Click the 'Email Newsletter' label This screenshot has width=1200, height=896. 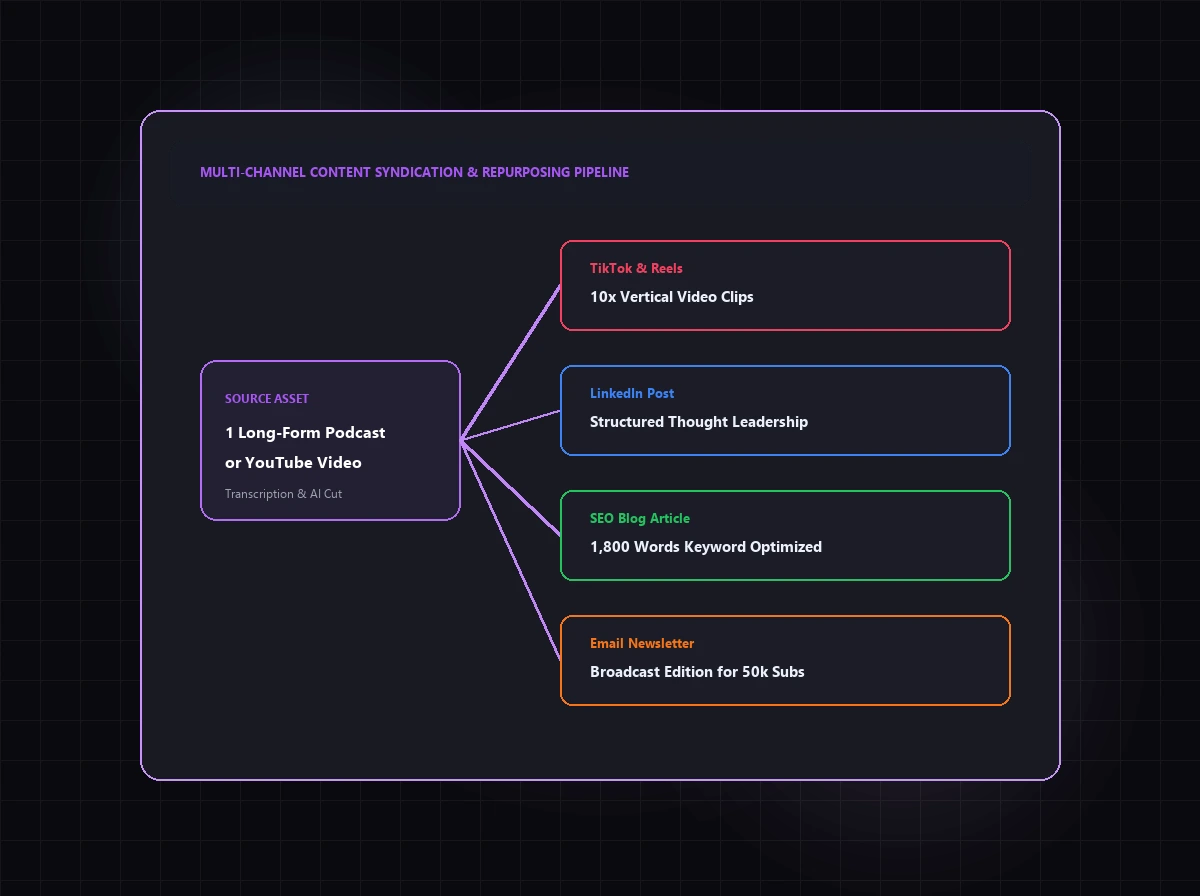pyautogui.click(x=642, y=644)
